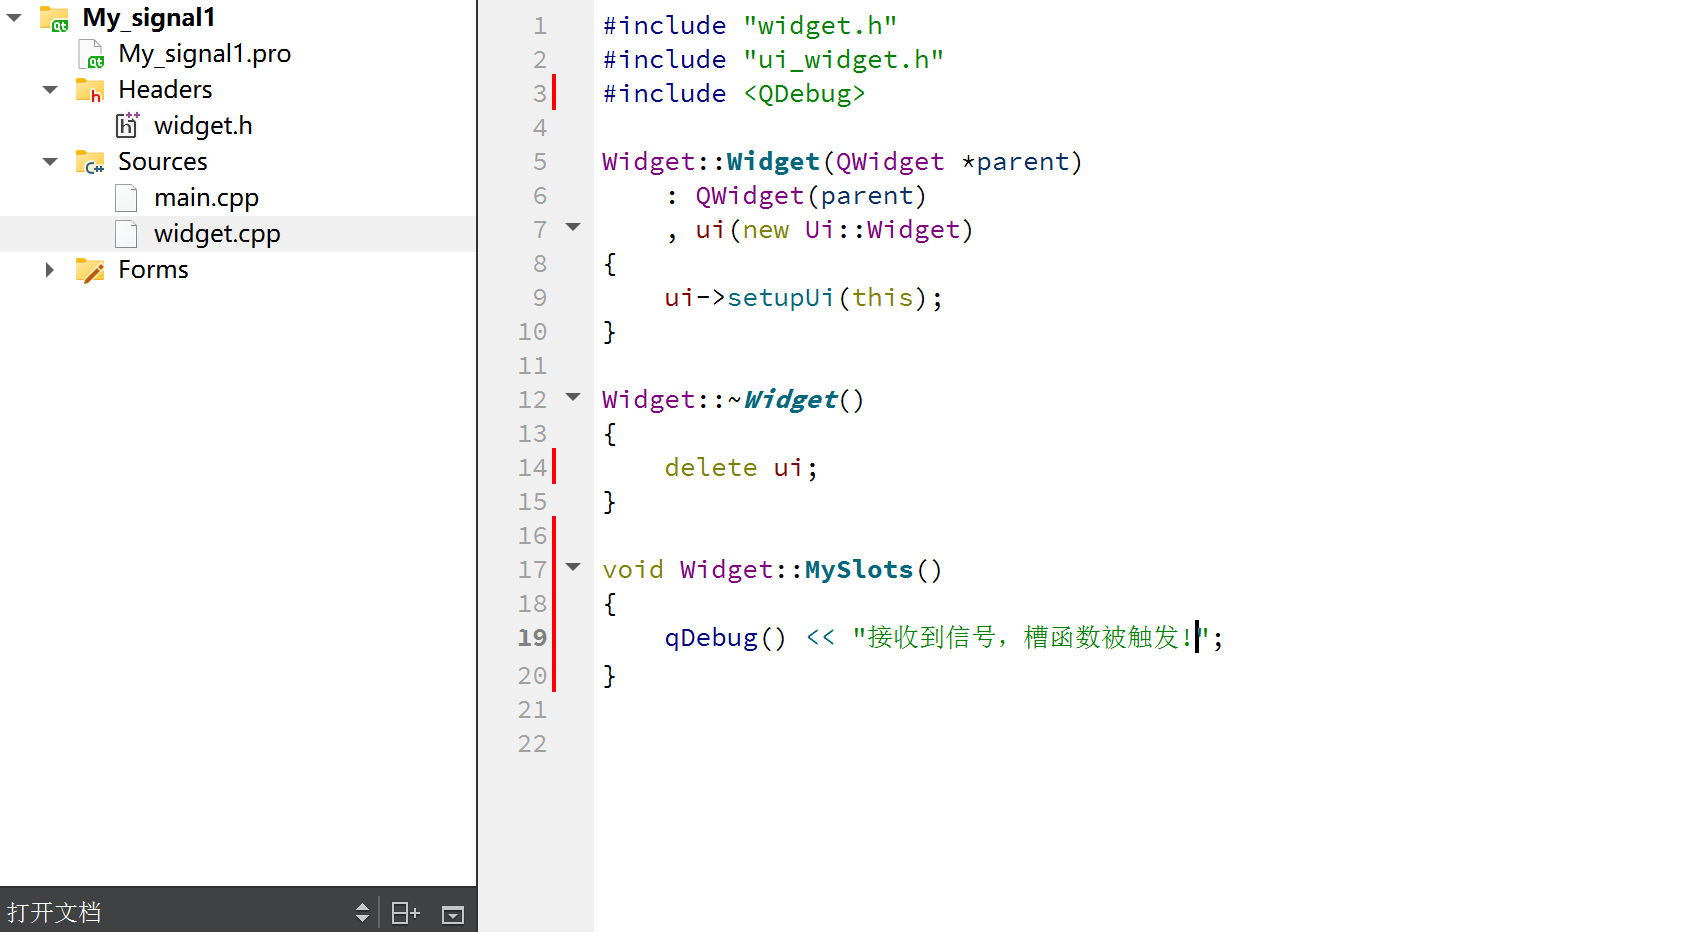This screenshot has height=932, width=1699.
Task: Open main.cpp in Sources
Action: pyautogui.click(x=206, y=198)
